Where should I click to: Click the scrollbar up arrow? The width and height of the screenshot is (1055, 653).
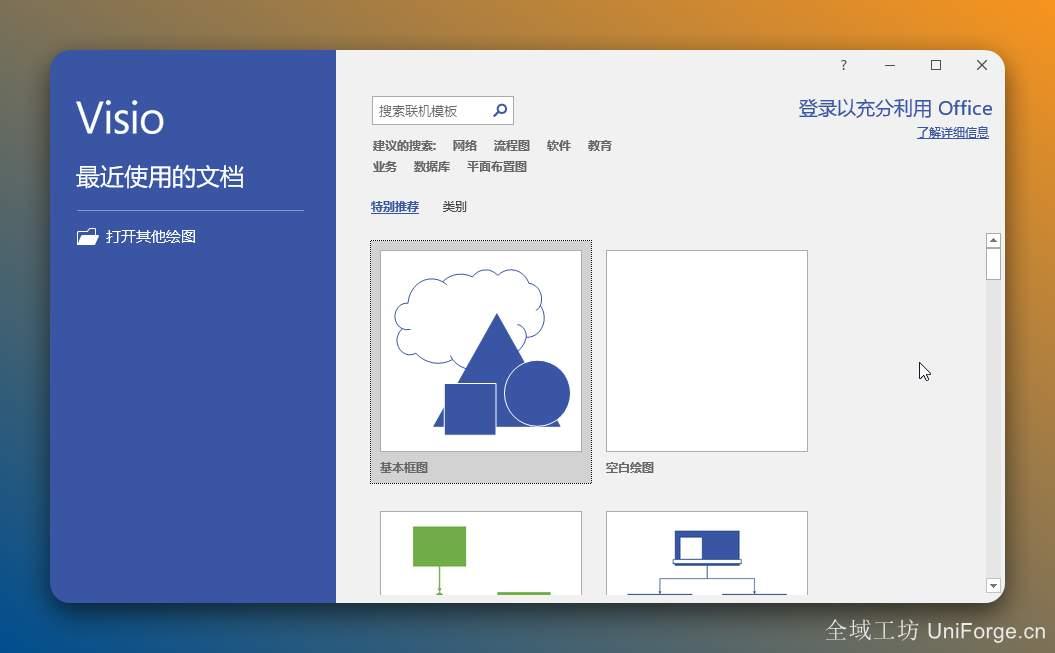click(x=993, y=240)
